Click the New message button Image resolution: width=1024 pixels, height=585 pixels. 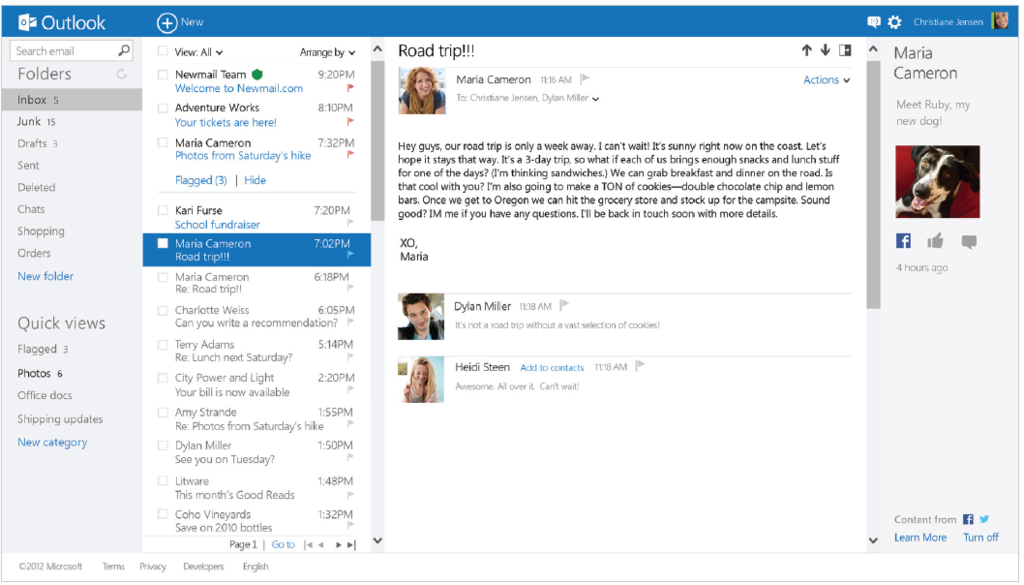(180, 22)
